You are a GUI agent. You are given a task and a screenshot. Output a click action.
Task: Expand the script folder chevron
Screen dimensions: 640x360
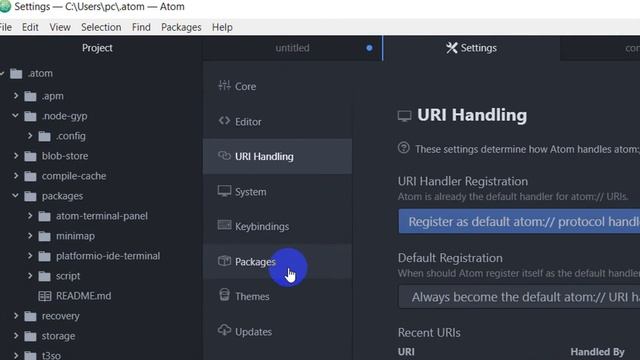click(x=30, y=276)
